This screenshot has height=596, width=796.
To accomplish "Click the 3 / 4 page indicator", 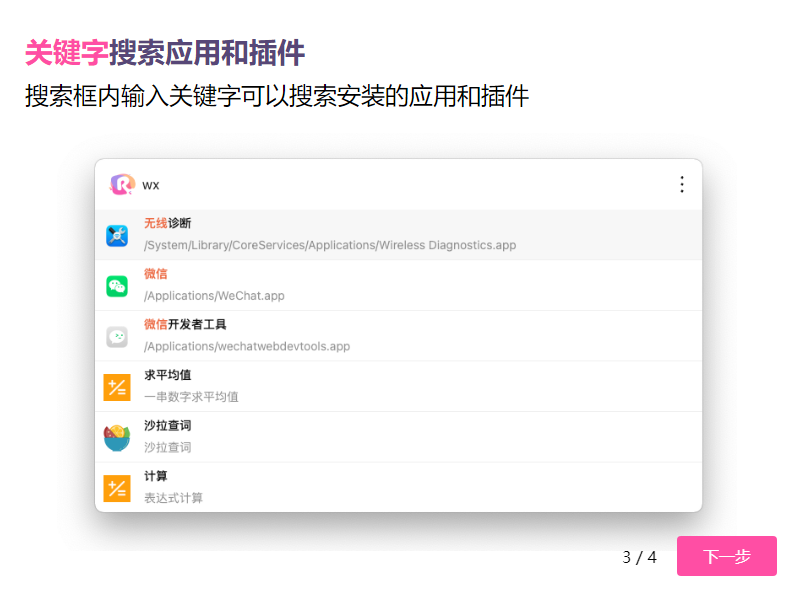I will (640, 557).
